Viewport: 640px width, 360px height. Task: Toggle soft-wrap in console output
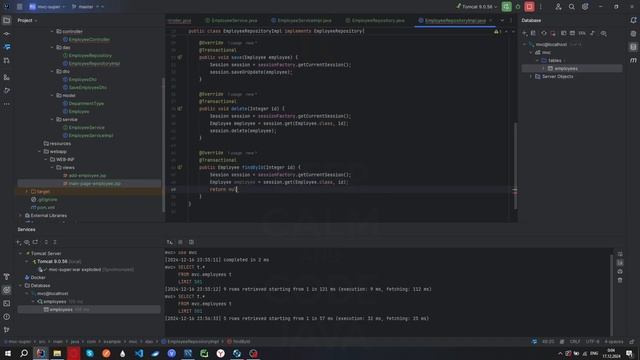pyautogui.click(x=620, y=254)
